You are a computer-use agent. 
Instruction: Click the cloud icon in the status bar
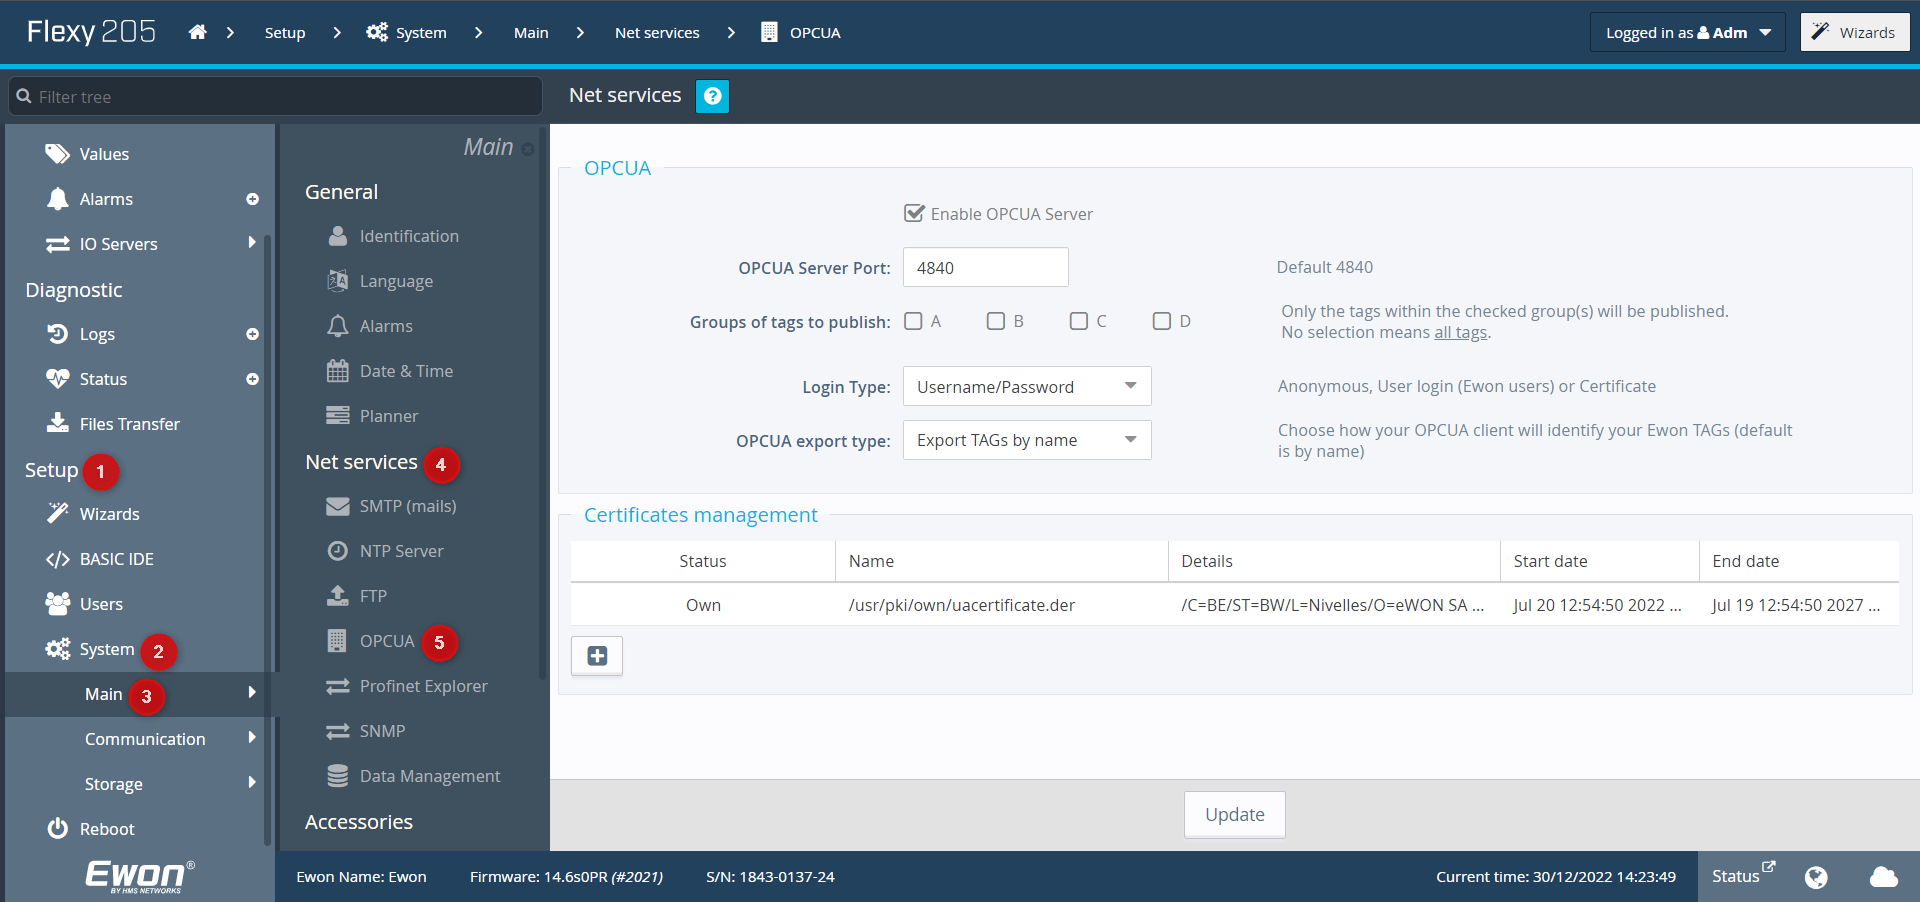pos(1883,877)
